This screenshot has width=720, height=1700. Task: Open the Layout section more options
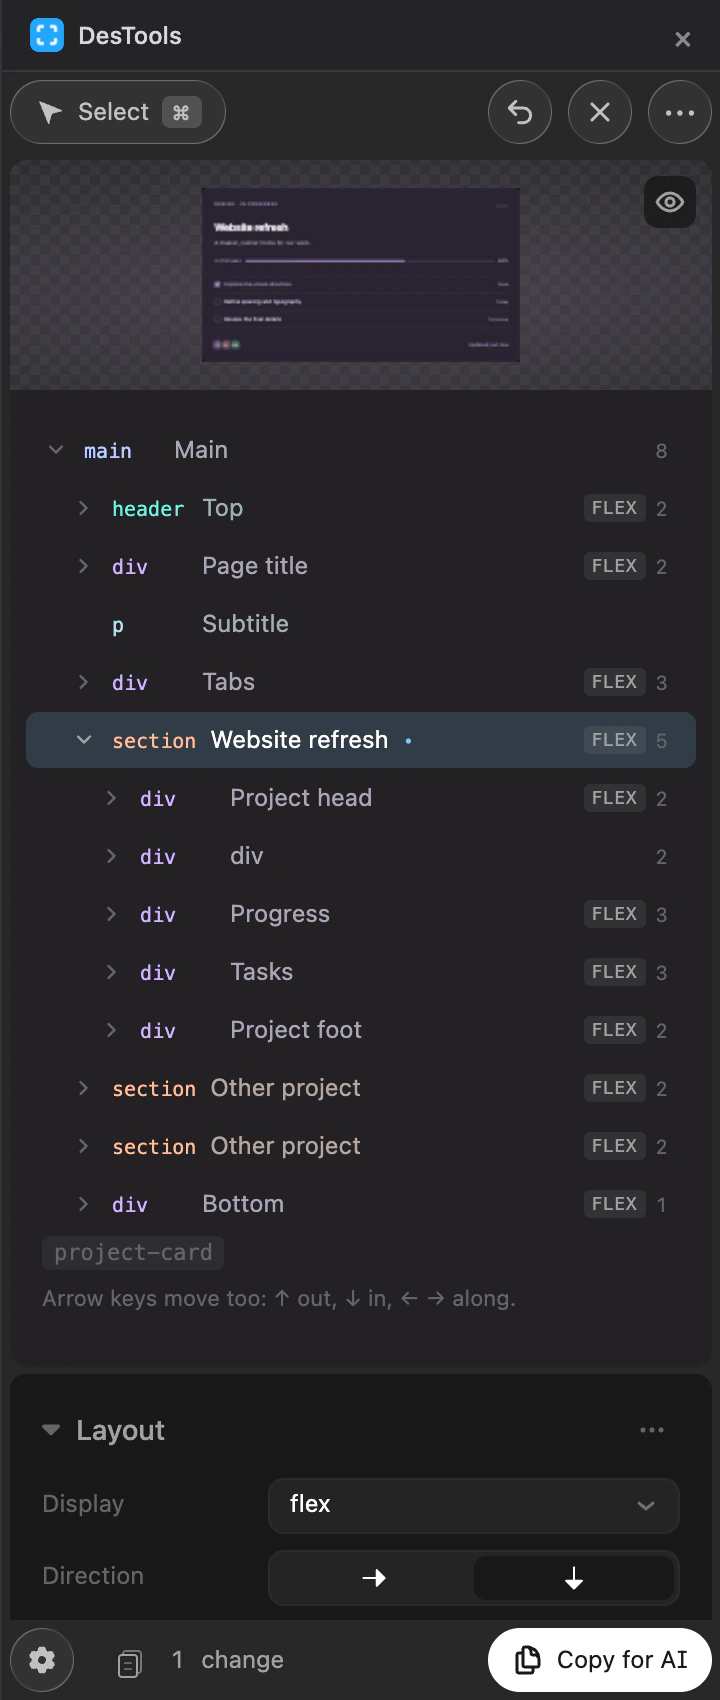[652, 1431]
